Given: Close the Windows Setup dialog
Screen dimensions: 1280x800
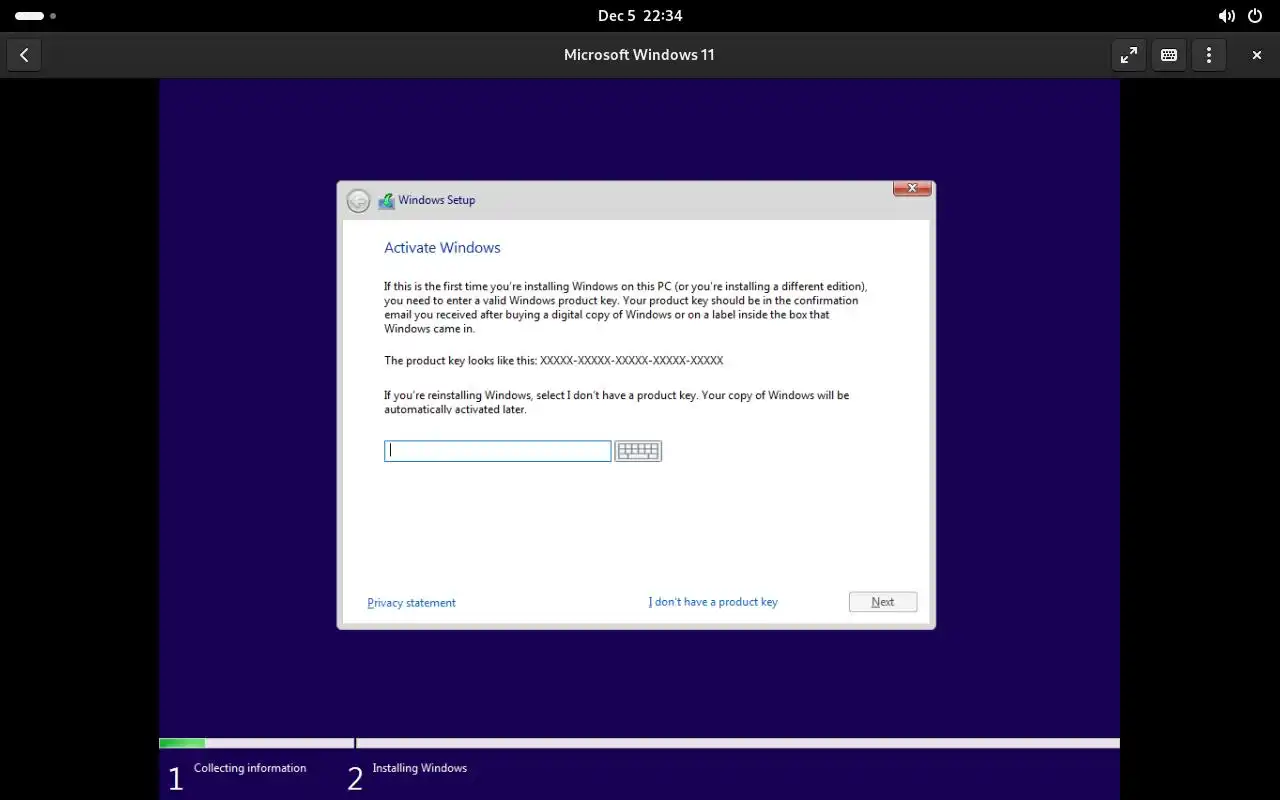Looking at the screenshot, I should coord(912,188).
